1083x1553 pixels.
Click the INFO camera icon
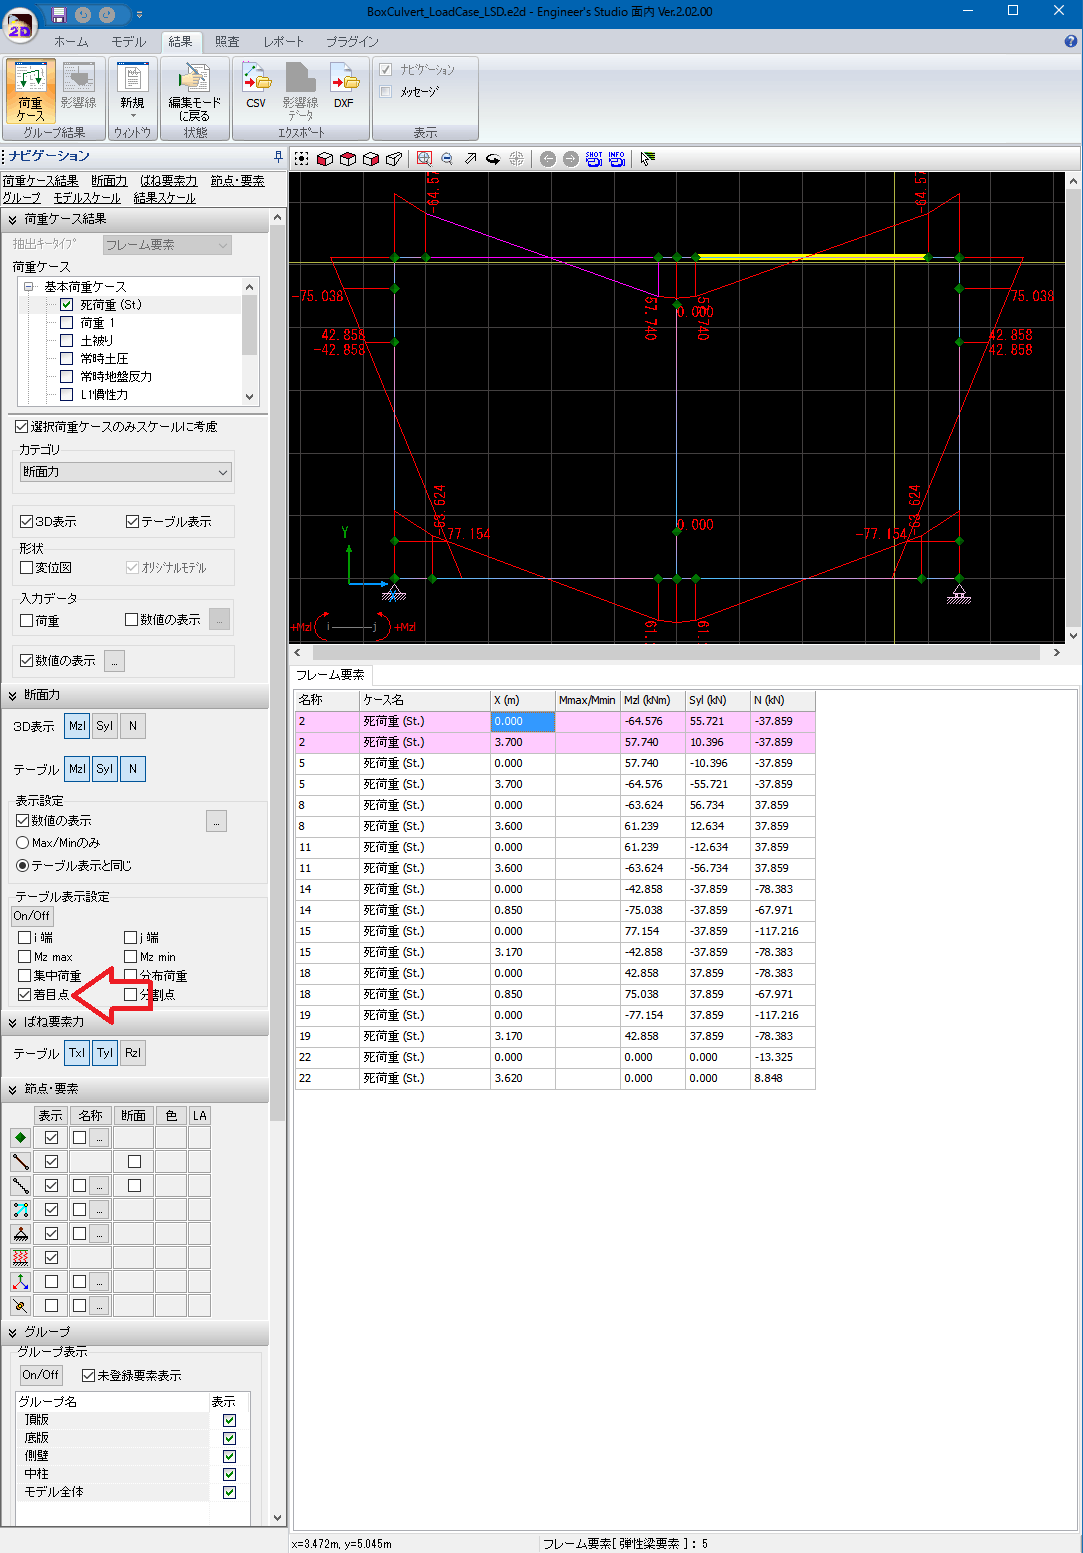[x=617, y=159]
